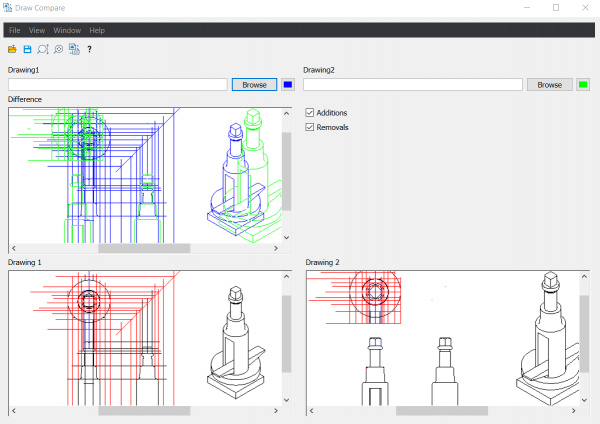Click the Drawing 1 horizontal scrollbar thumb
600x424 pixels.
point(144,411)
